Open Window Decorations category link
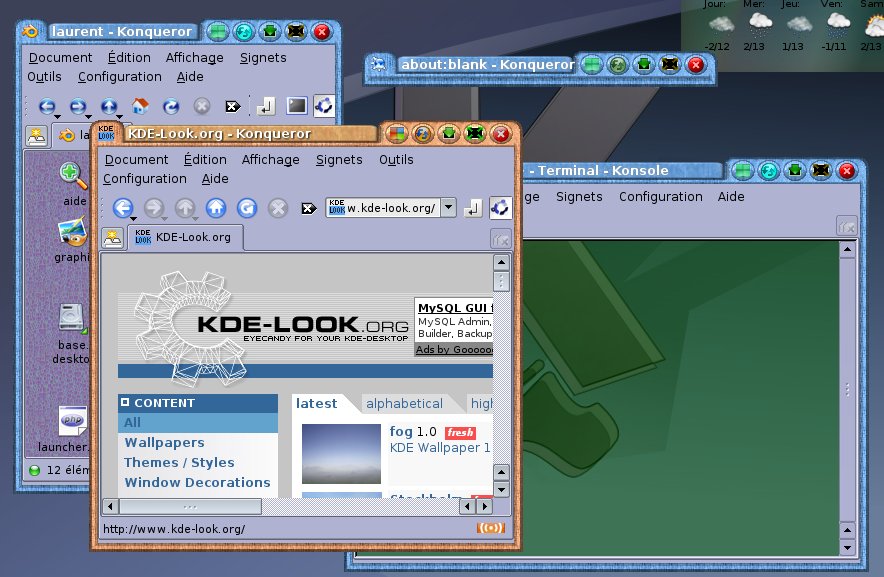884x577 pixels. click(x=197, y=483)
